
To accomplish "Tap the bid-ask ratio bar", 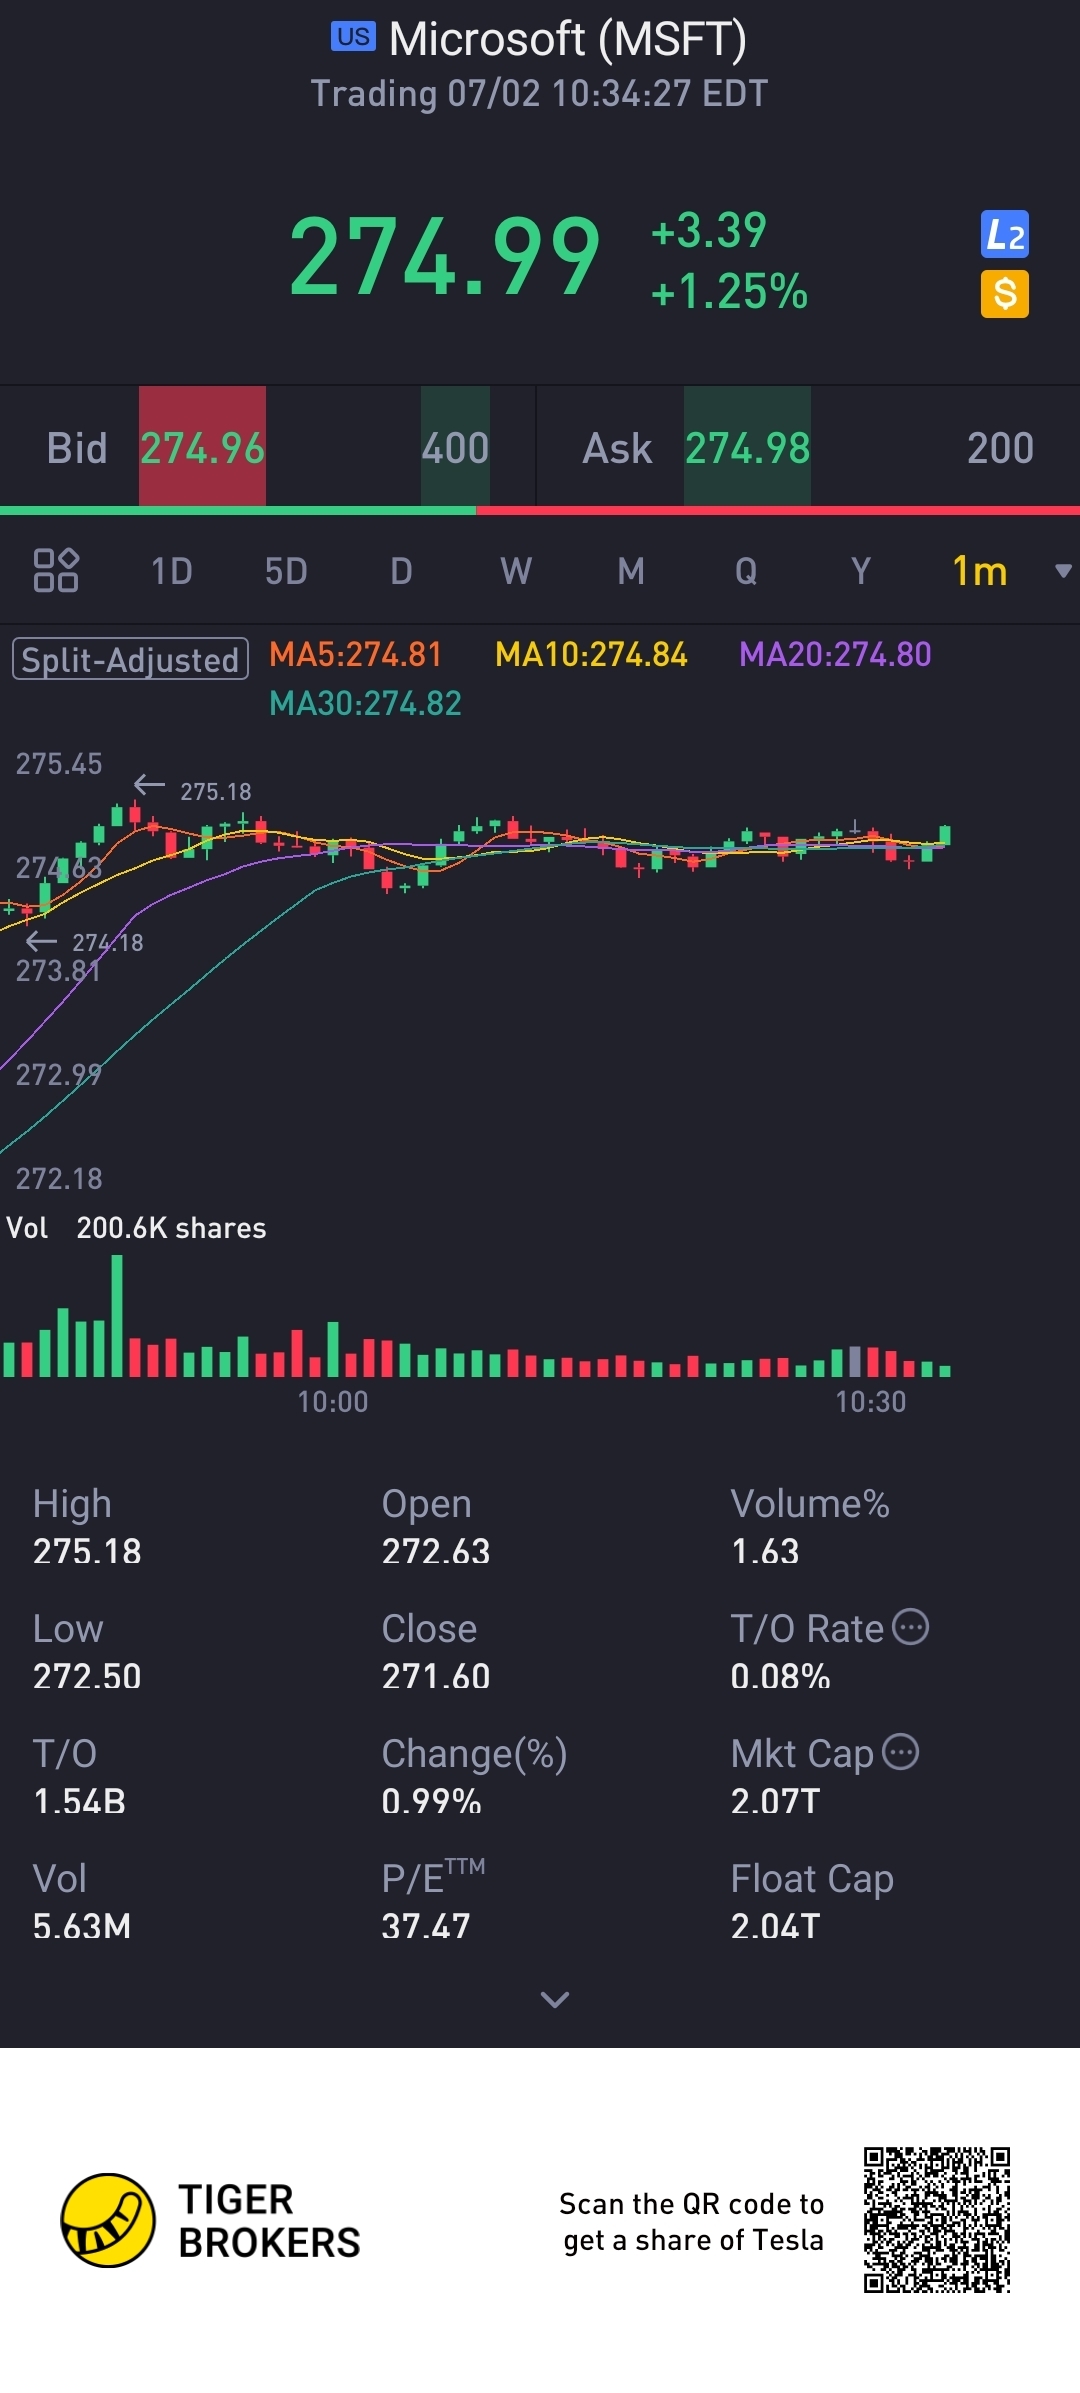I will (x=540, y=511).
